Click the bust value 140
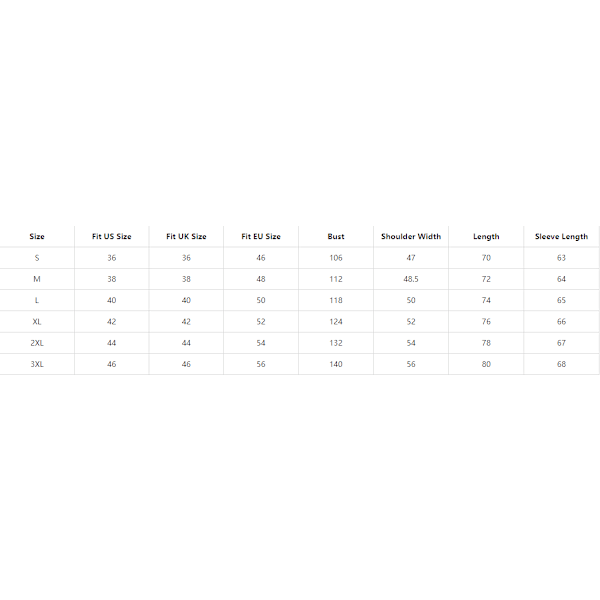This screenshot has width=600, height=600. (336, 364)
